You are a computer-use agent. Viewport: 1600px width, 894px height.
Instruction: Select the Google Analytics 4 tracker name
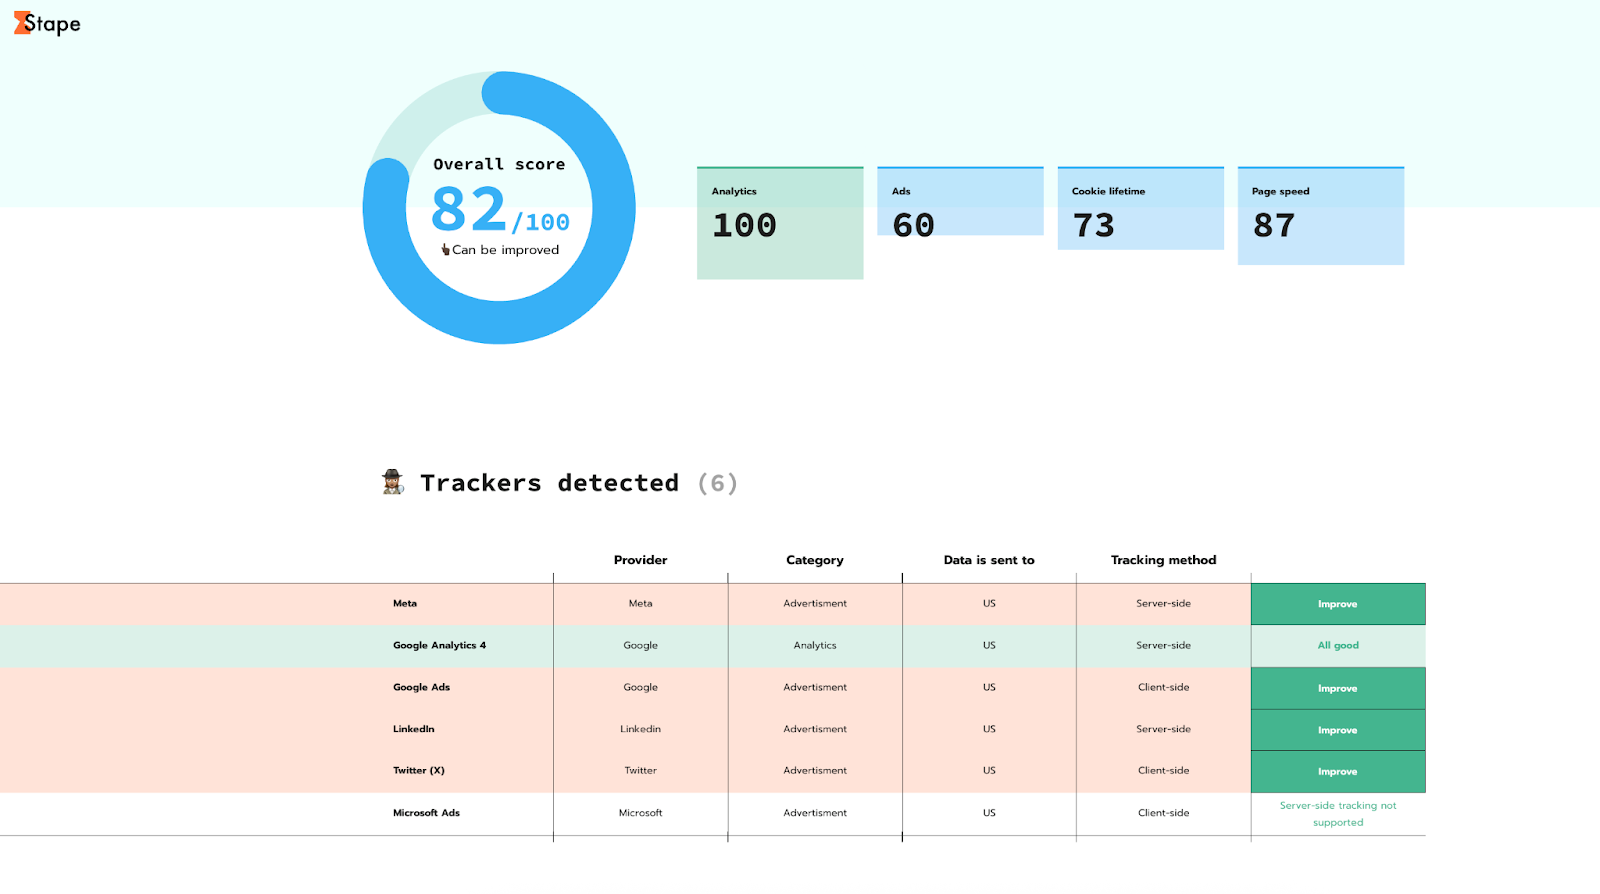coord(439,645)
